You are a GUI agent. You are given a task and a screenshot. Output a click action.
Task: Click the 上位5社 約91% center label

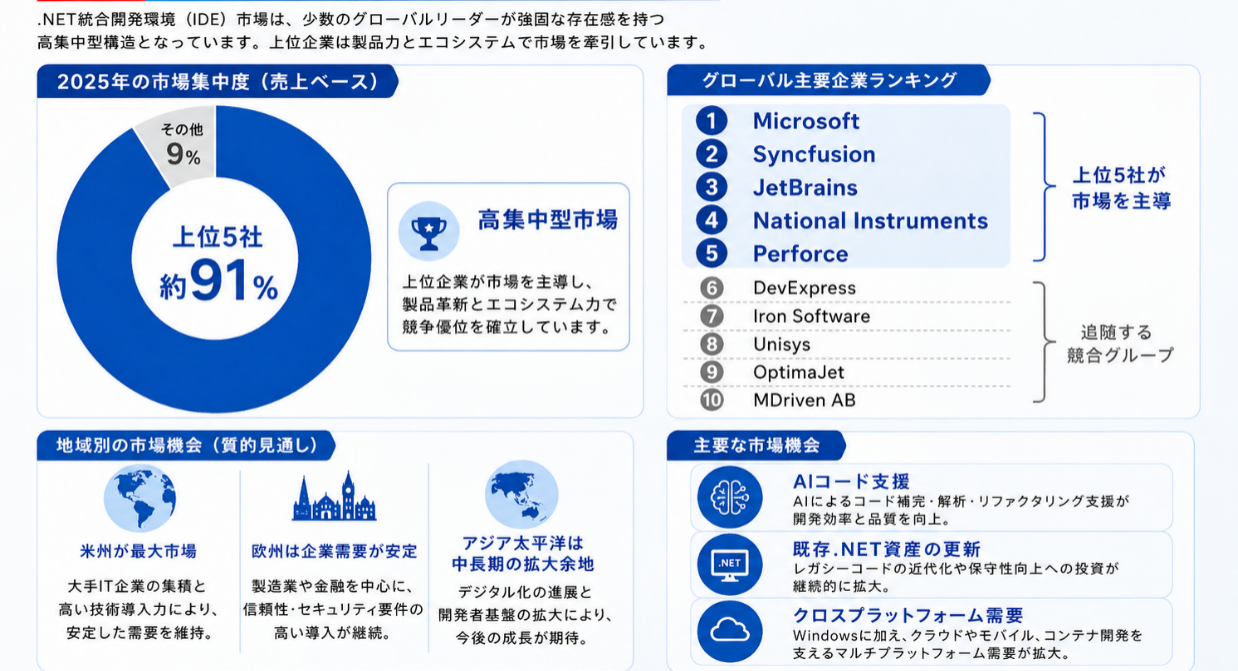coord(218,263)
